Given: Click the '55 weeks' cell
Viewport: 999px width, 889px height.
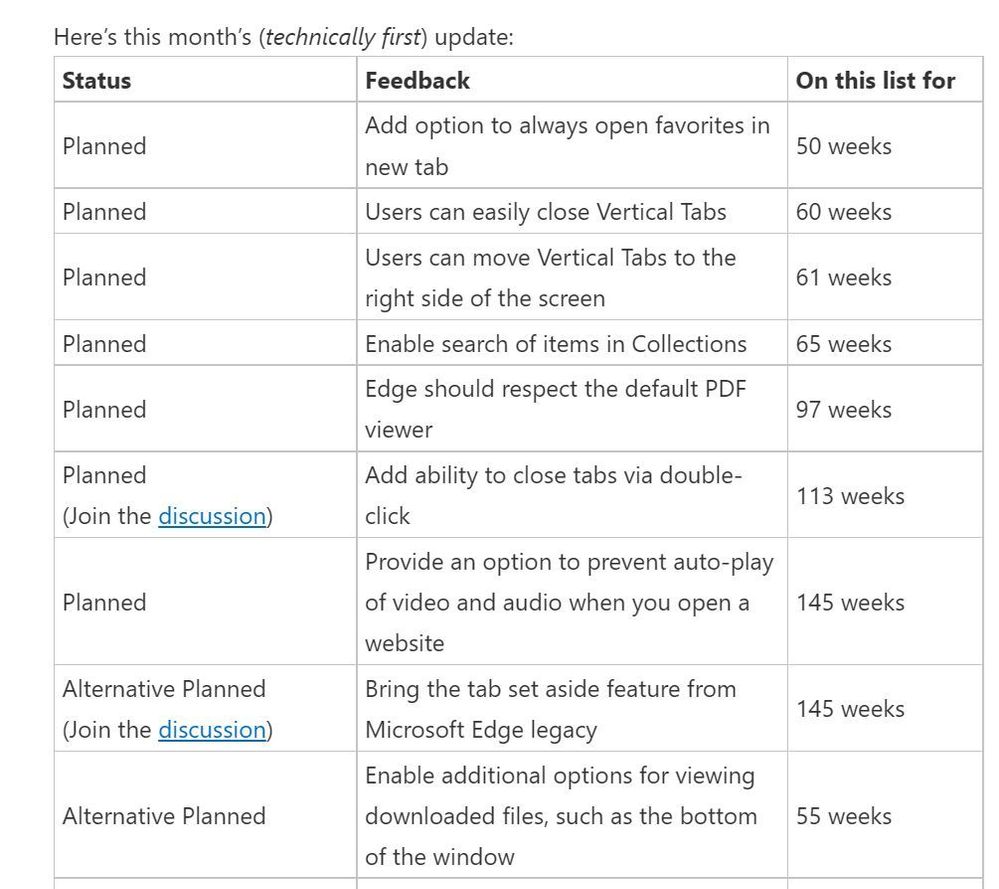Looking at the screenshot, I should (843, 816).
